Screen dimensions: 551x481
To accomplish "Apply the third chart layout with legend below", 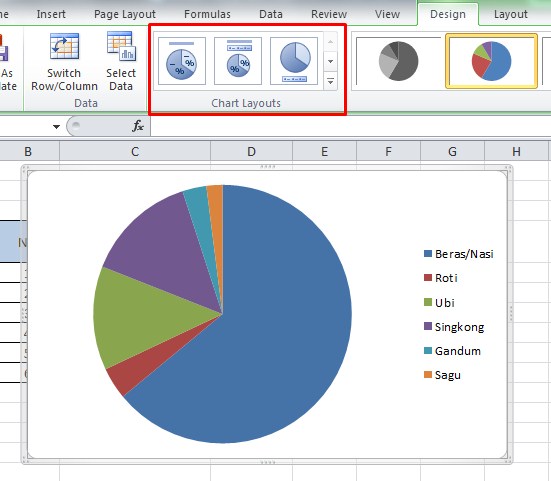I will (x=294, y=61).
